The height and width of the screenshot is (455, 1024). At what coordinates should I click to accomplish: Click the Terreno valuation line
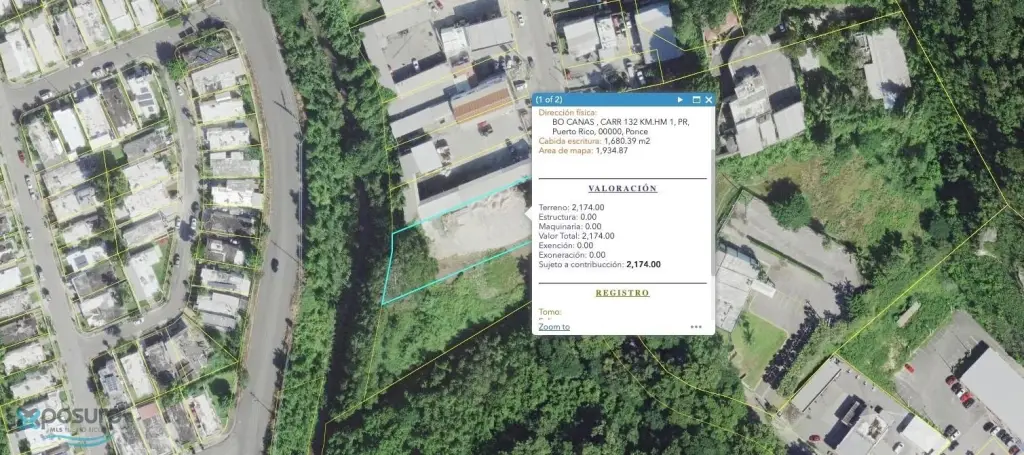(571, 208)
